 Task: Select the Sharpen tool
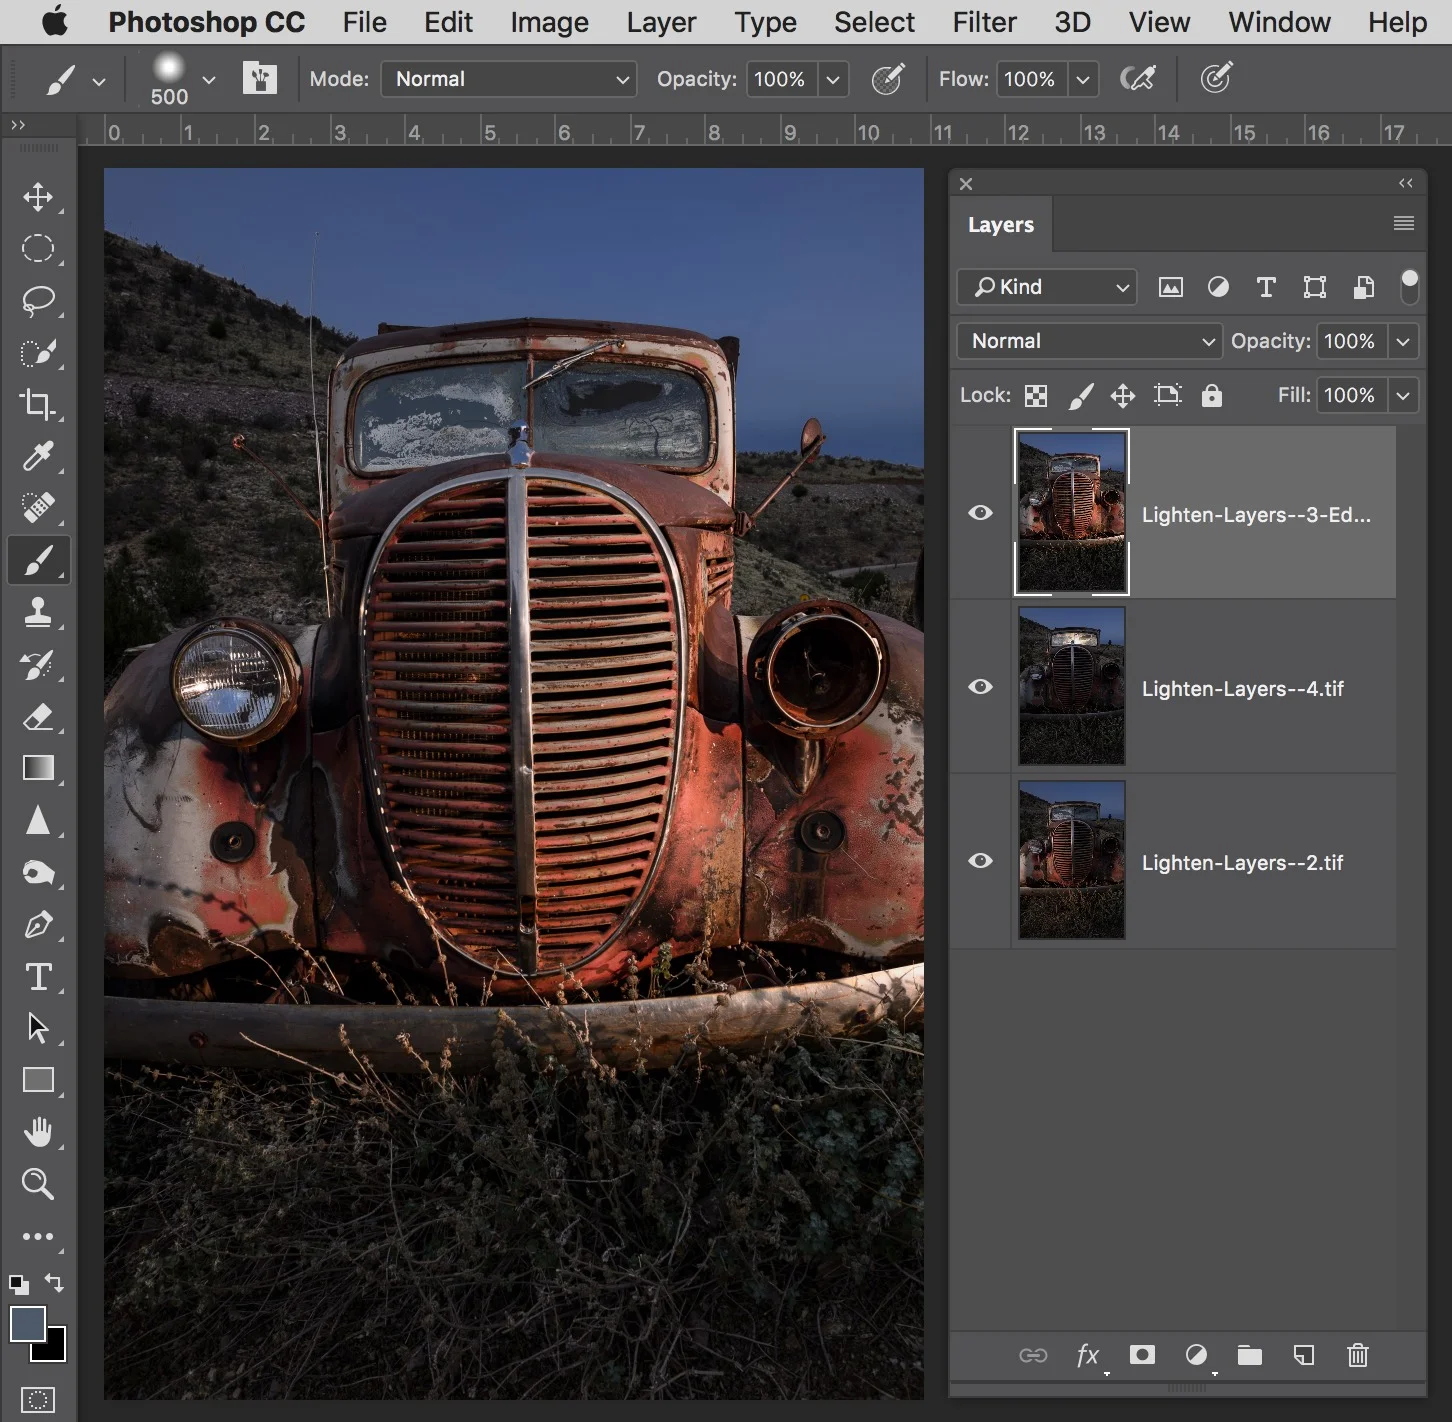[x=38, y=820]
